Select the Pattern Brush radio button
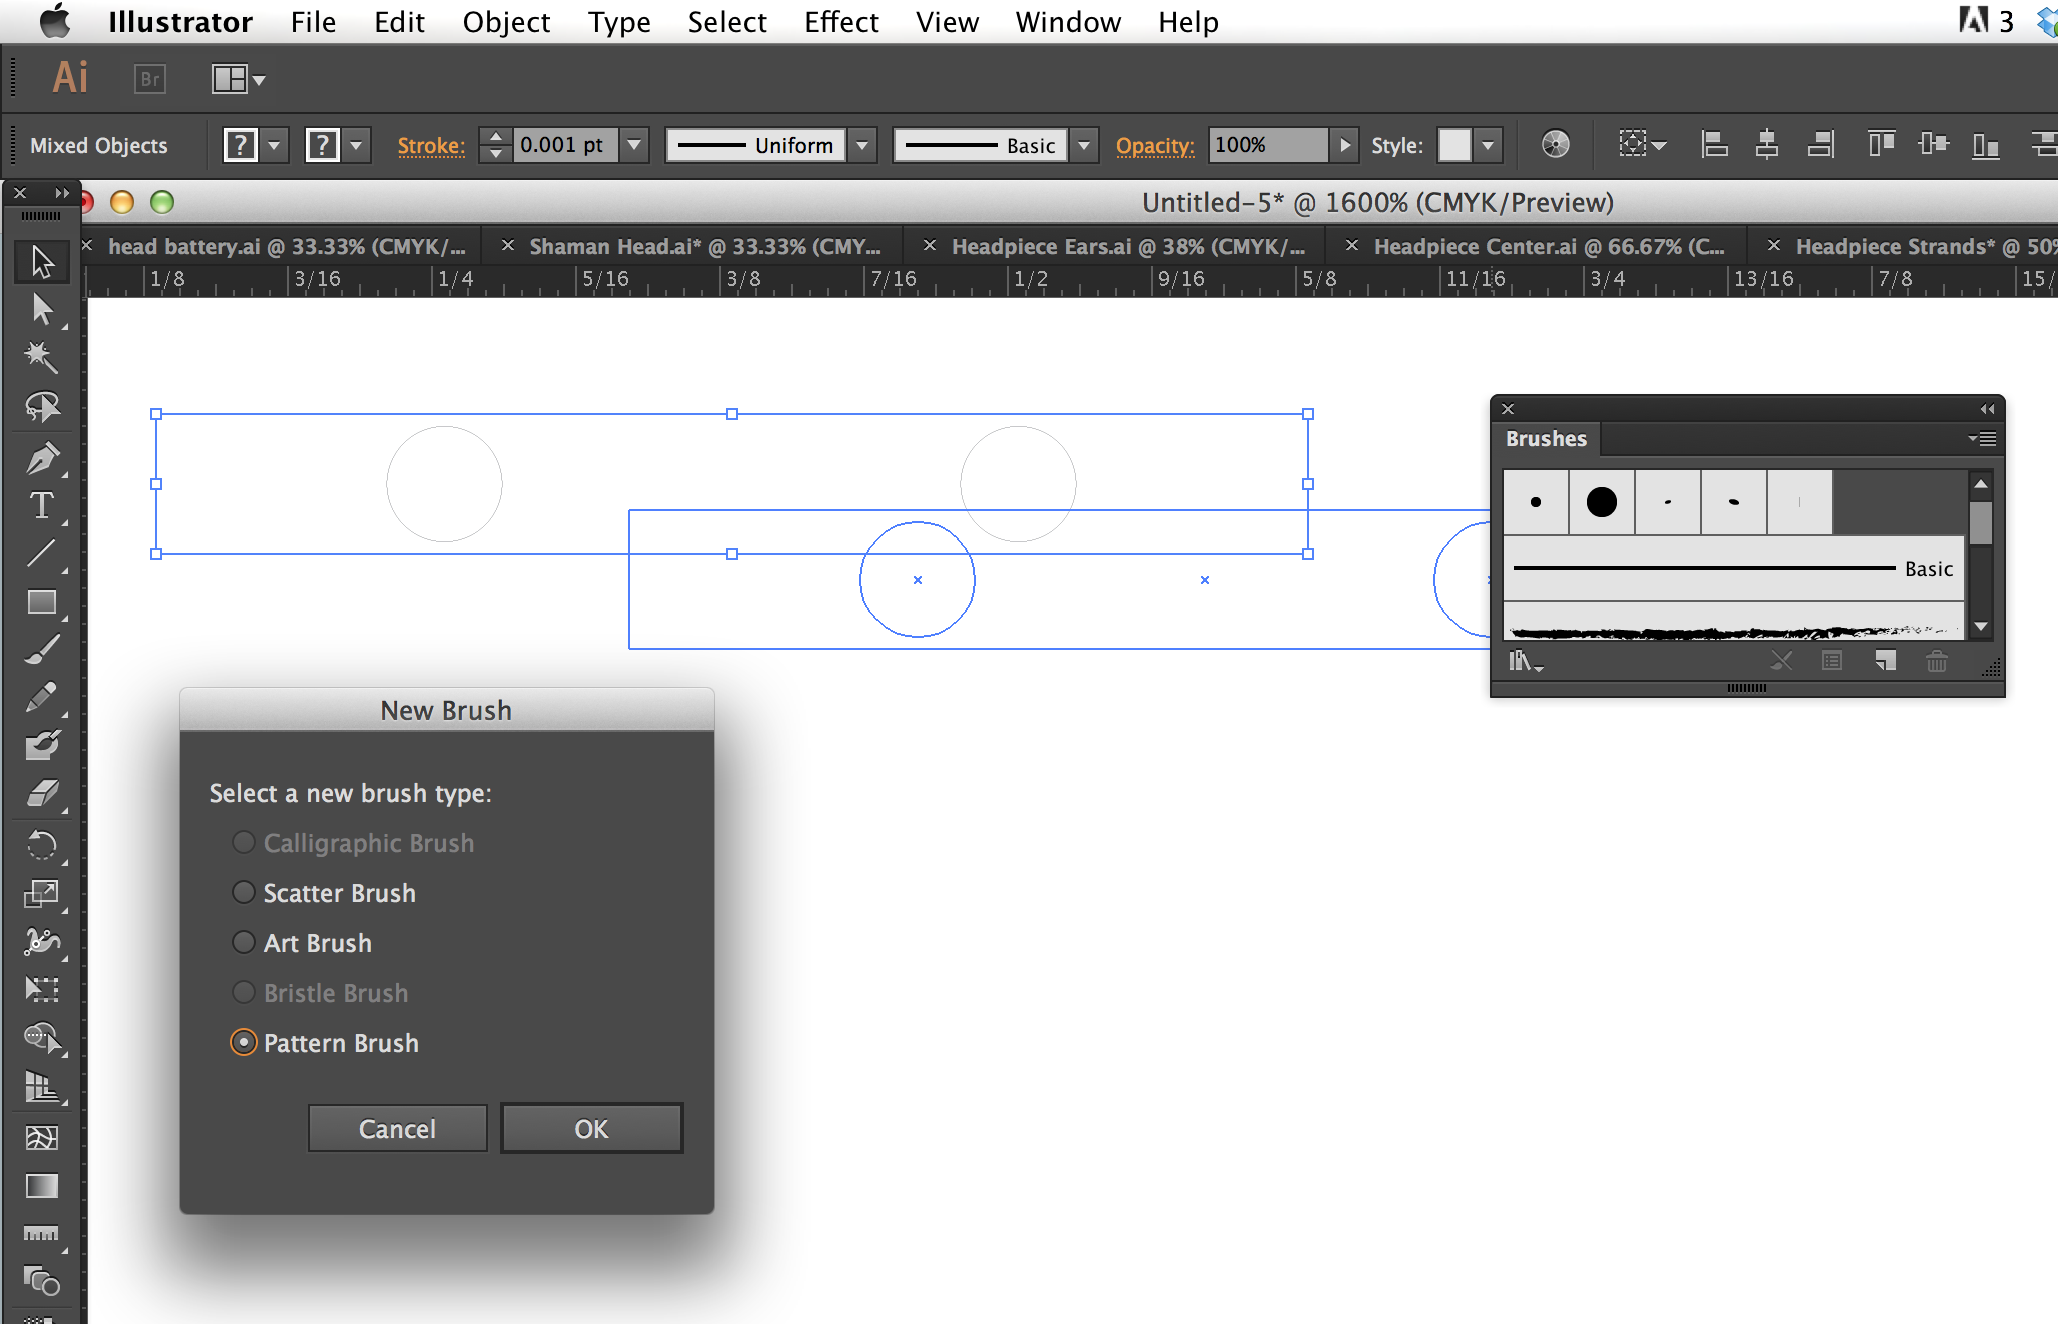 coord(243,1044)
